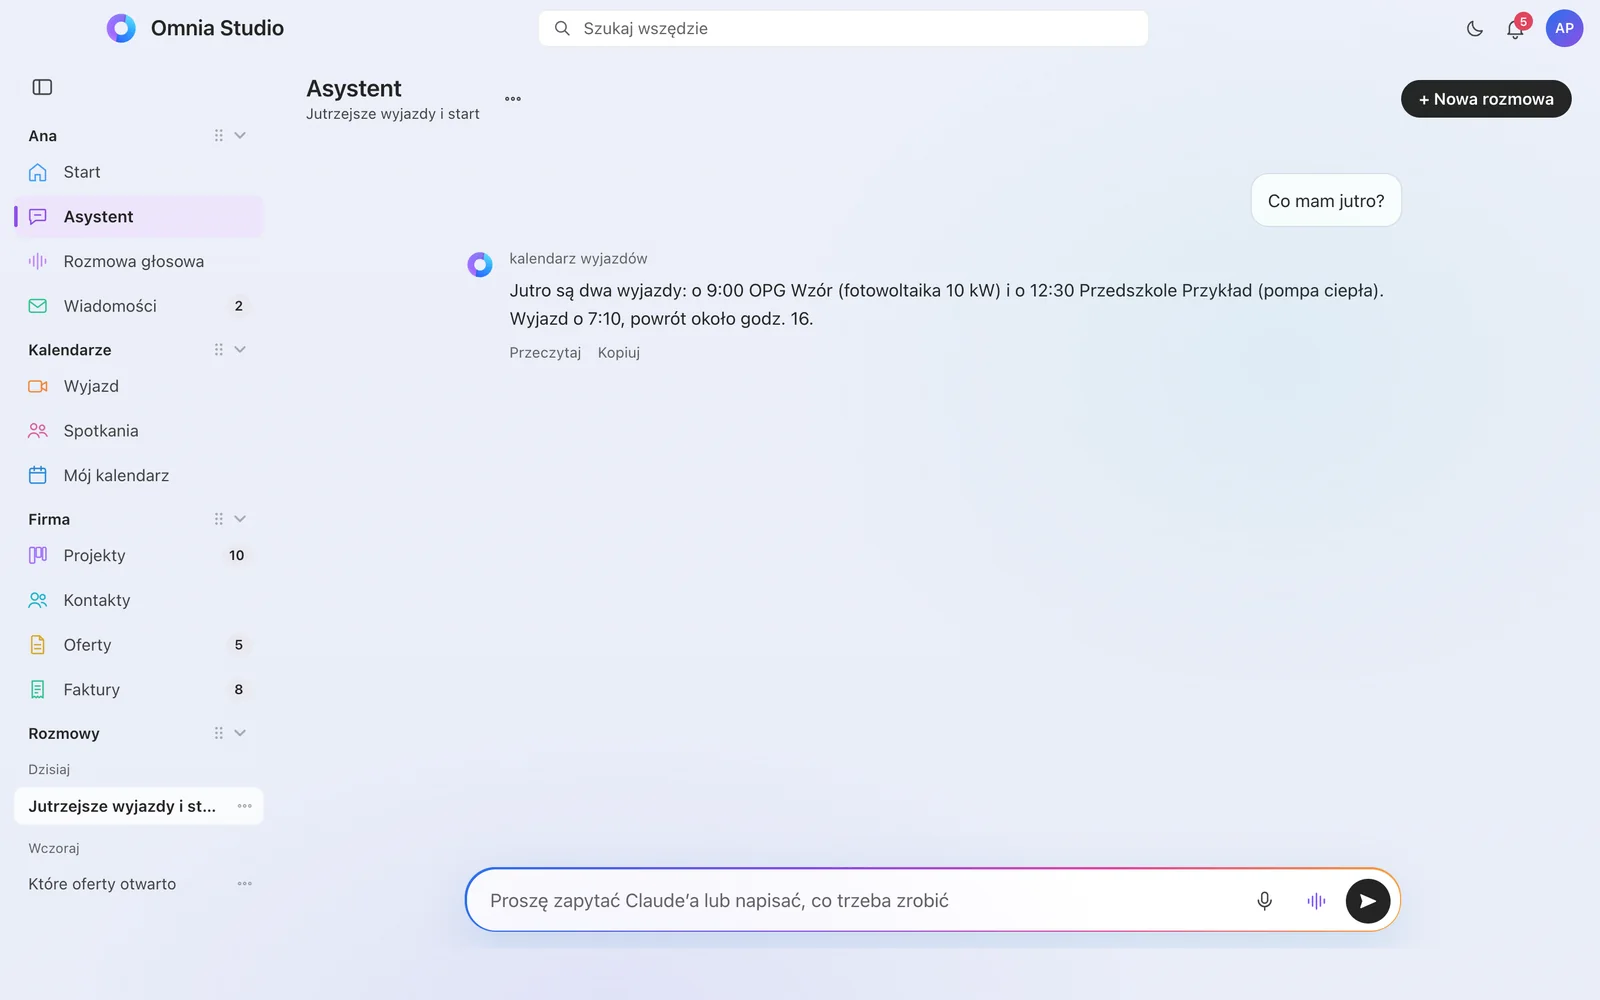The image size is (1600, 1000).
Task: Open Kontakty in Firma section
Action: 139,600
